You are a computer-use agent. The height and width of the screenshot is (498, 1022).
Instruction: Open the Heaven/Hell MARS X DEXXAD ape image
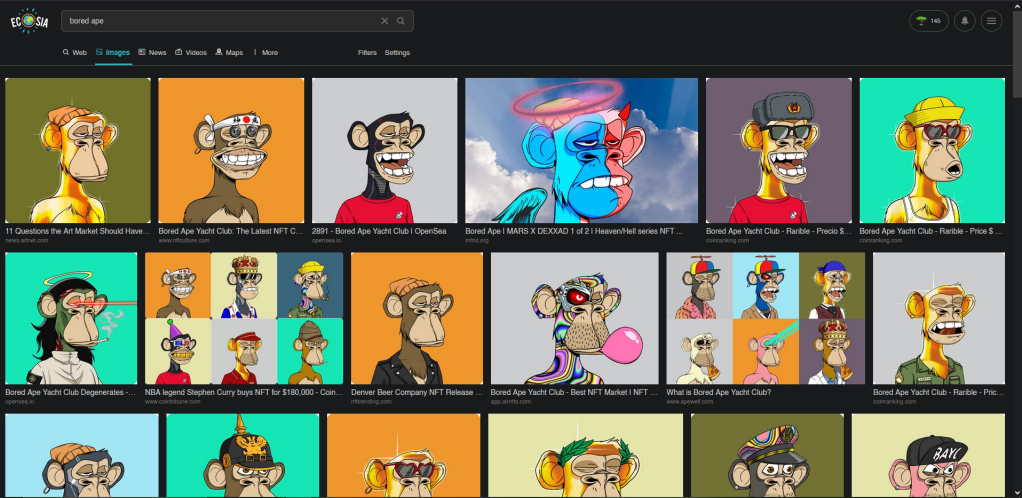[581, 150]
